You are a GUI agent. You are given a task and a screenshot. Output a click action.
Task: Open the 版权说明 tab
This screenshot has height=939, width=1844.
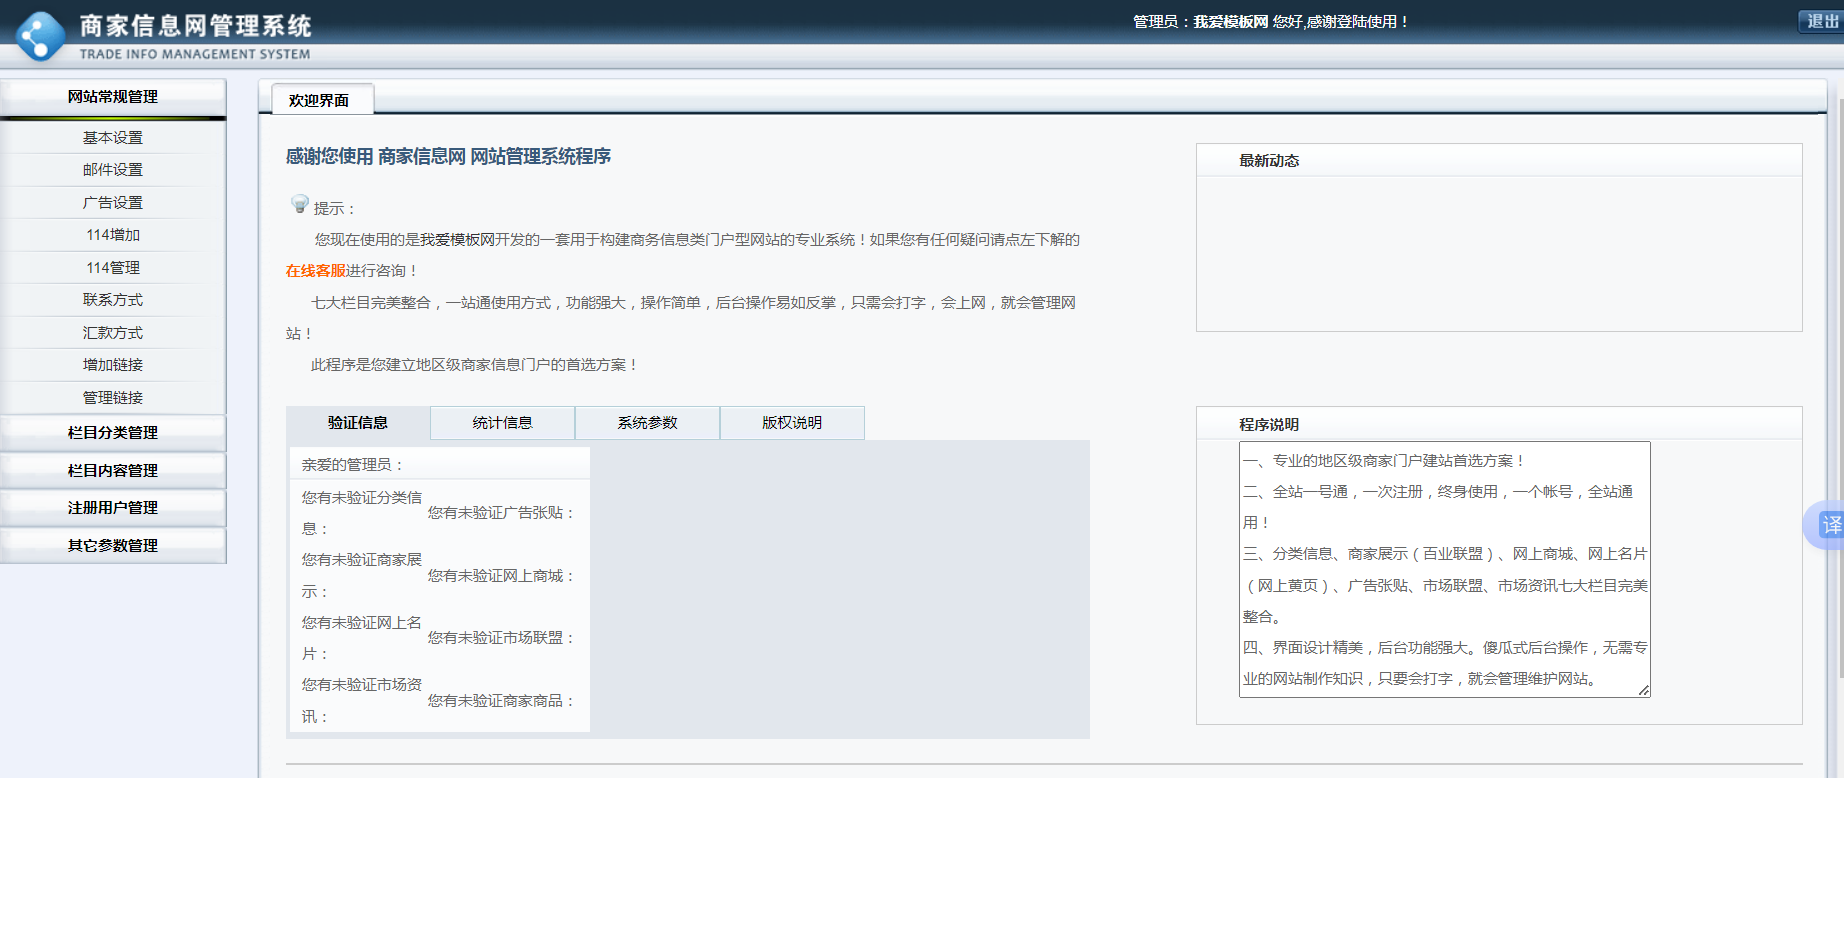click(x=792, y=423)
